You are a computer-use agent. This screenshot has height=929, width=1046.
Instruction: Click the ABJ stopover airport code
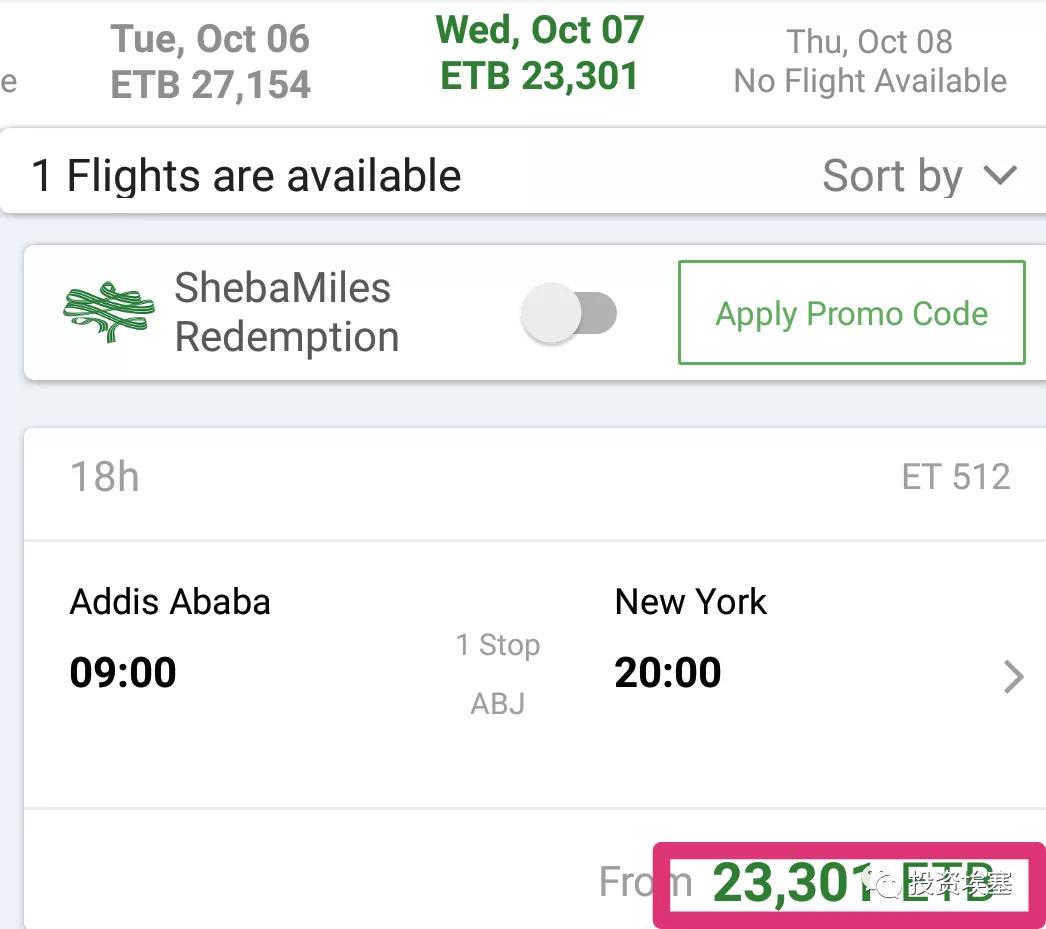coord(498,704)
